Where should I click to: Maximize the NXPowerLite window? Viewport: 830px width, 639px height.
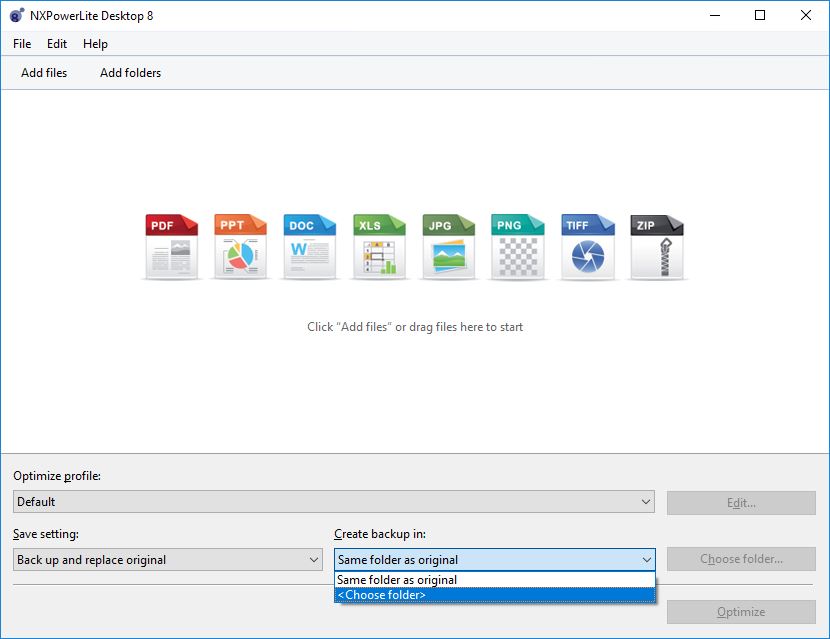760,15
